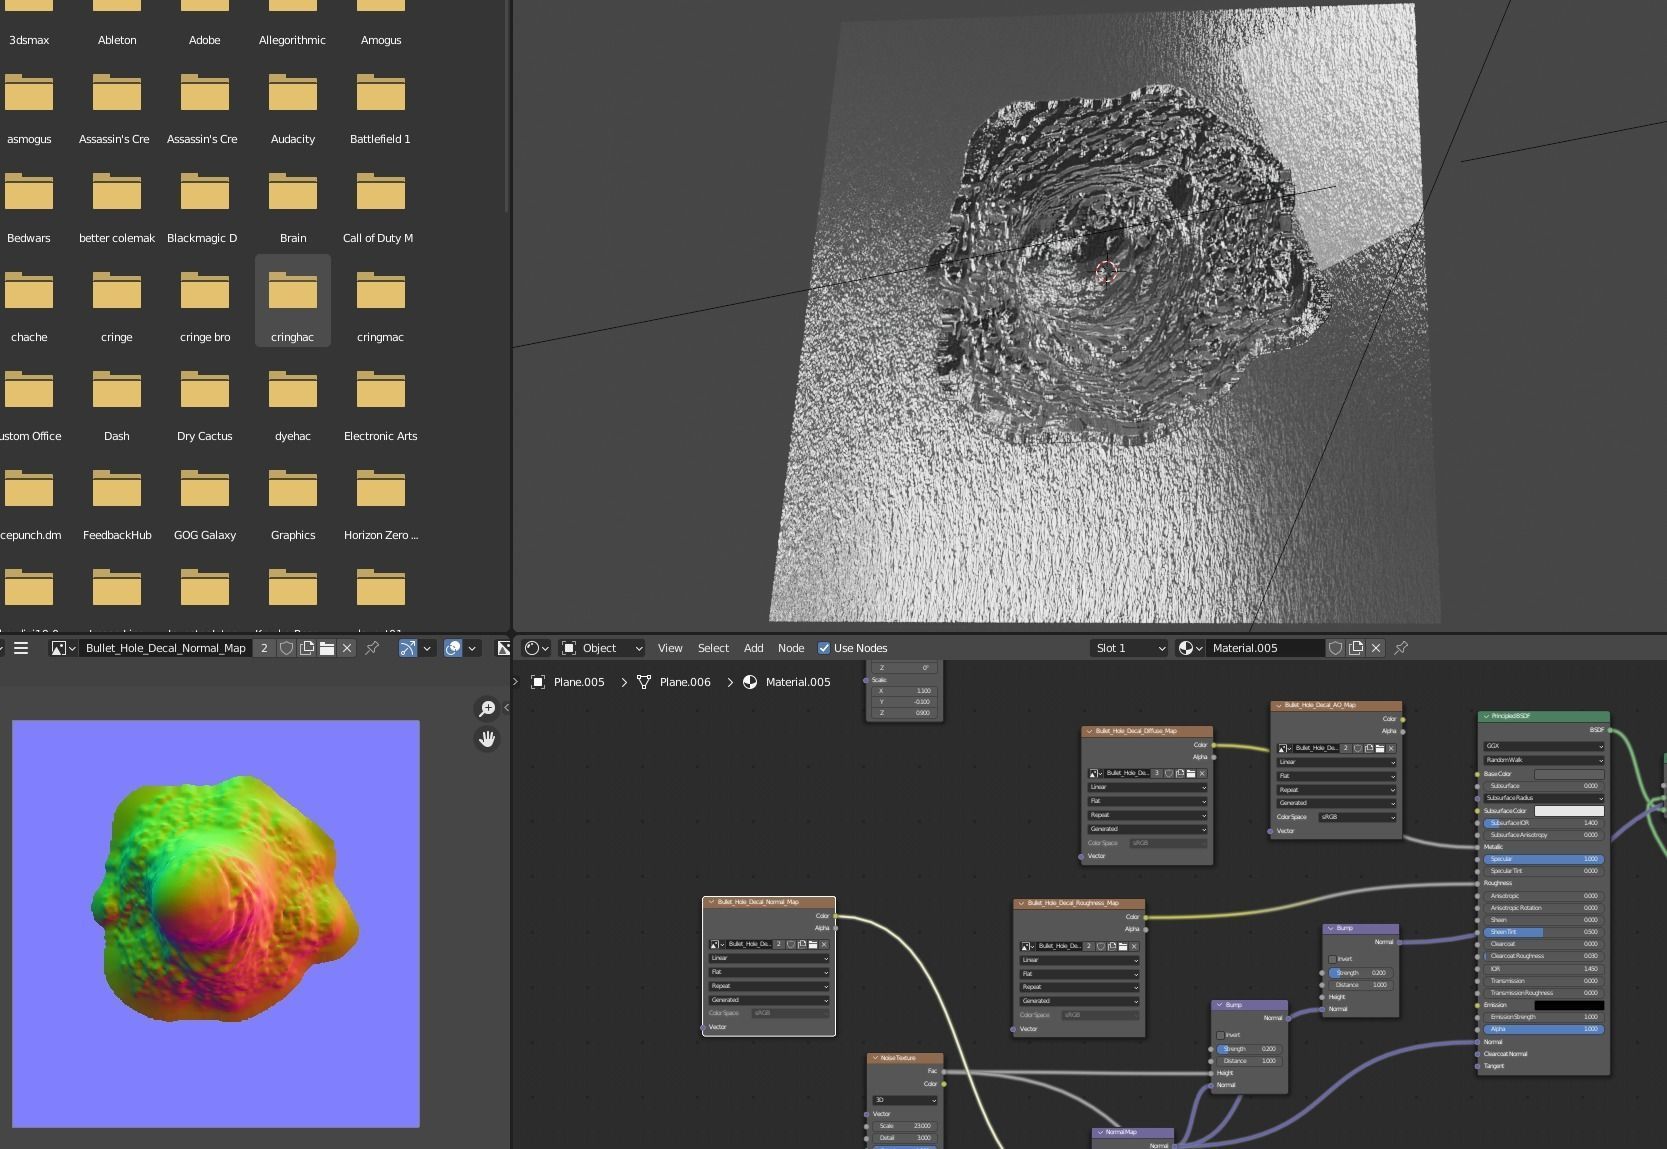Viewport: 1667px width, 1149px height.
Task: Toggle gizmo display in image editor header
Action: point(408,648)
